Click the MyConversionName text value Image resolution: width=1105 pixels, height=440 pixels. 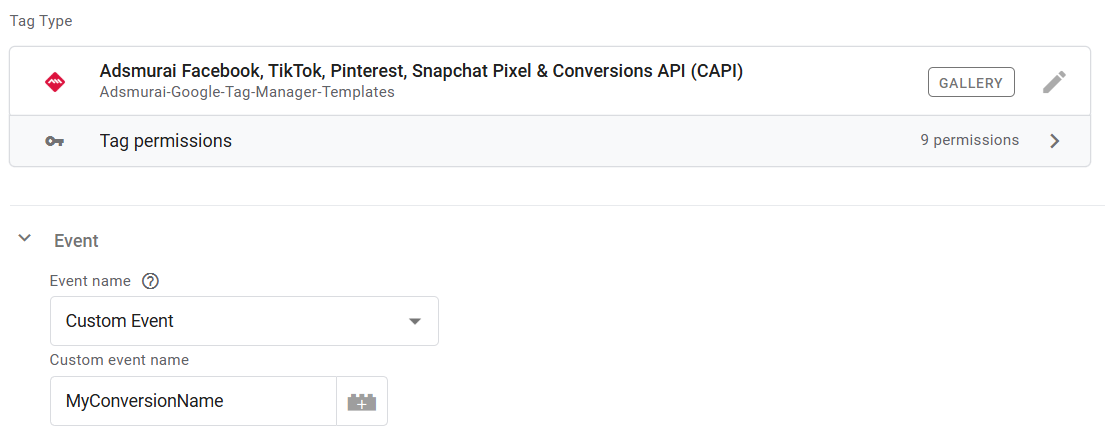144,401
